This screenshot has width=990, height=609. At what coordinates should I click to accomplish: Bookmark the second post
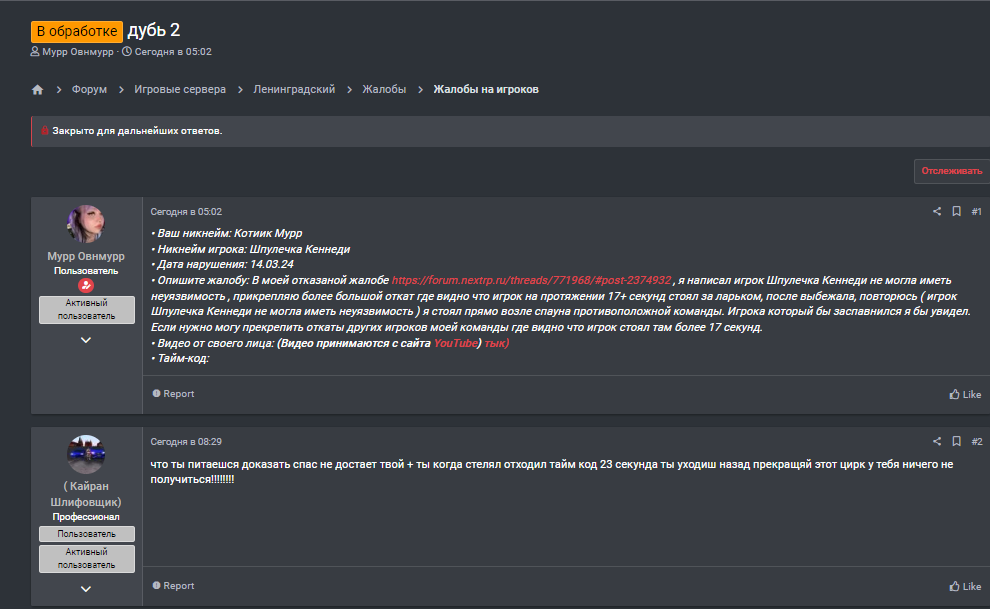click(956, 441)
